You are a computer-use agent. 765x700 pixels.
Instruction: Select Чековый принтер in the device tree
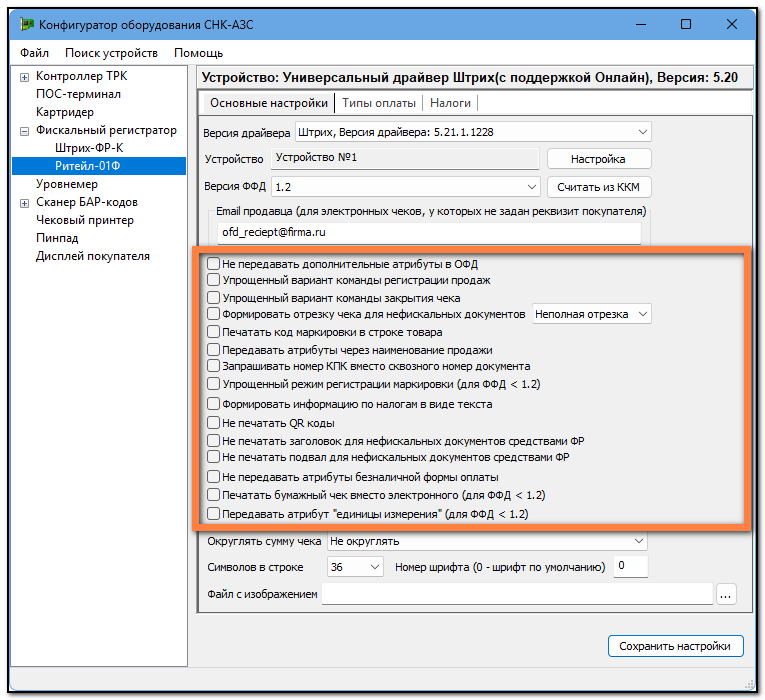click(x=84, y=220)
